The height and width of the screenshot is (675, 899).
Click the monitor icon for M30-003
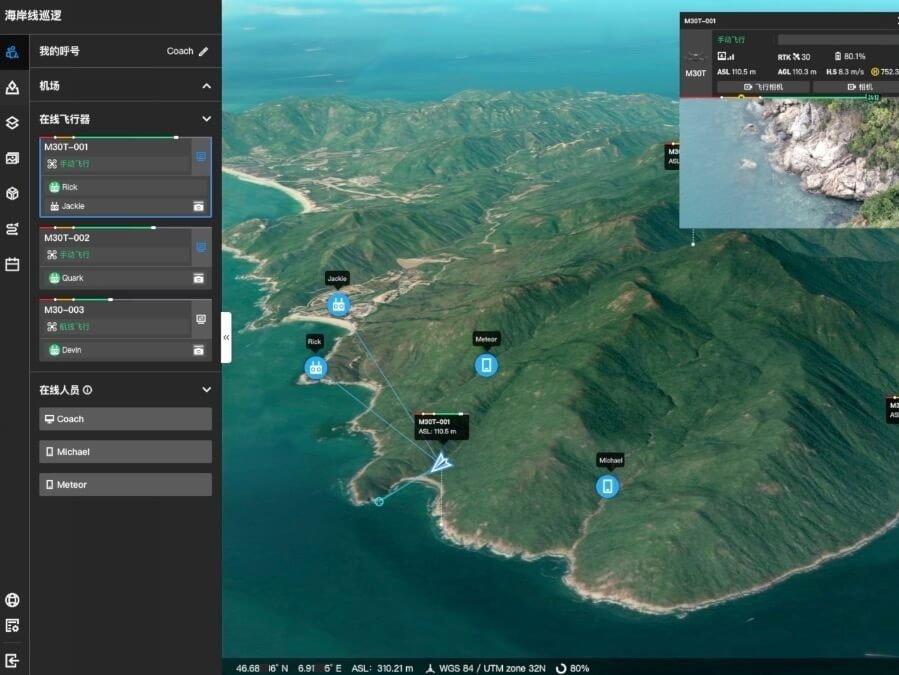[x=201, y=319]
